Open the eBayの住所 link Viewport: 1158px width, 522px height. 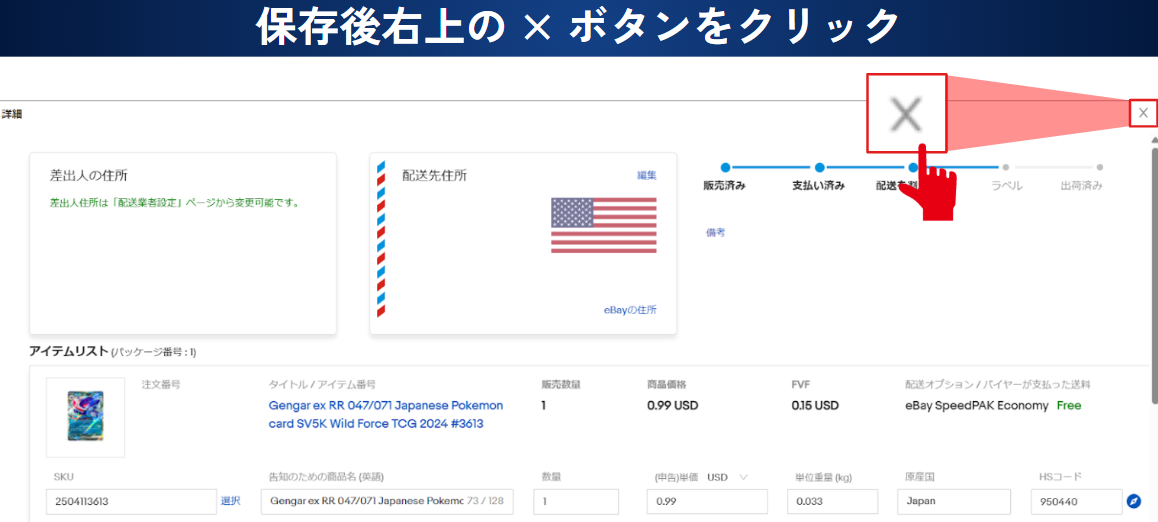click(630, 310)
